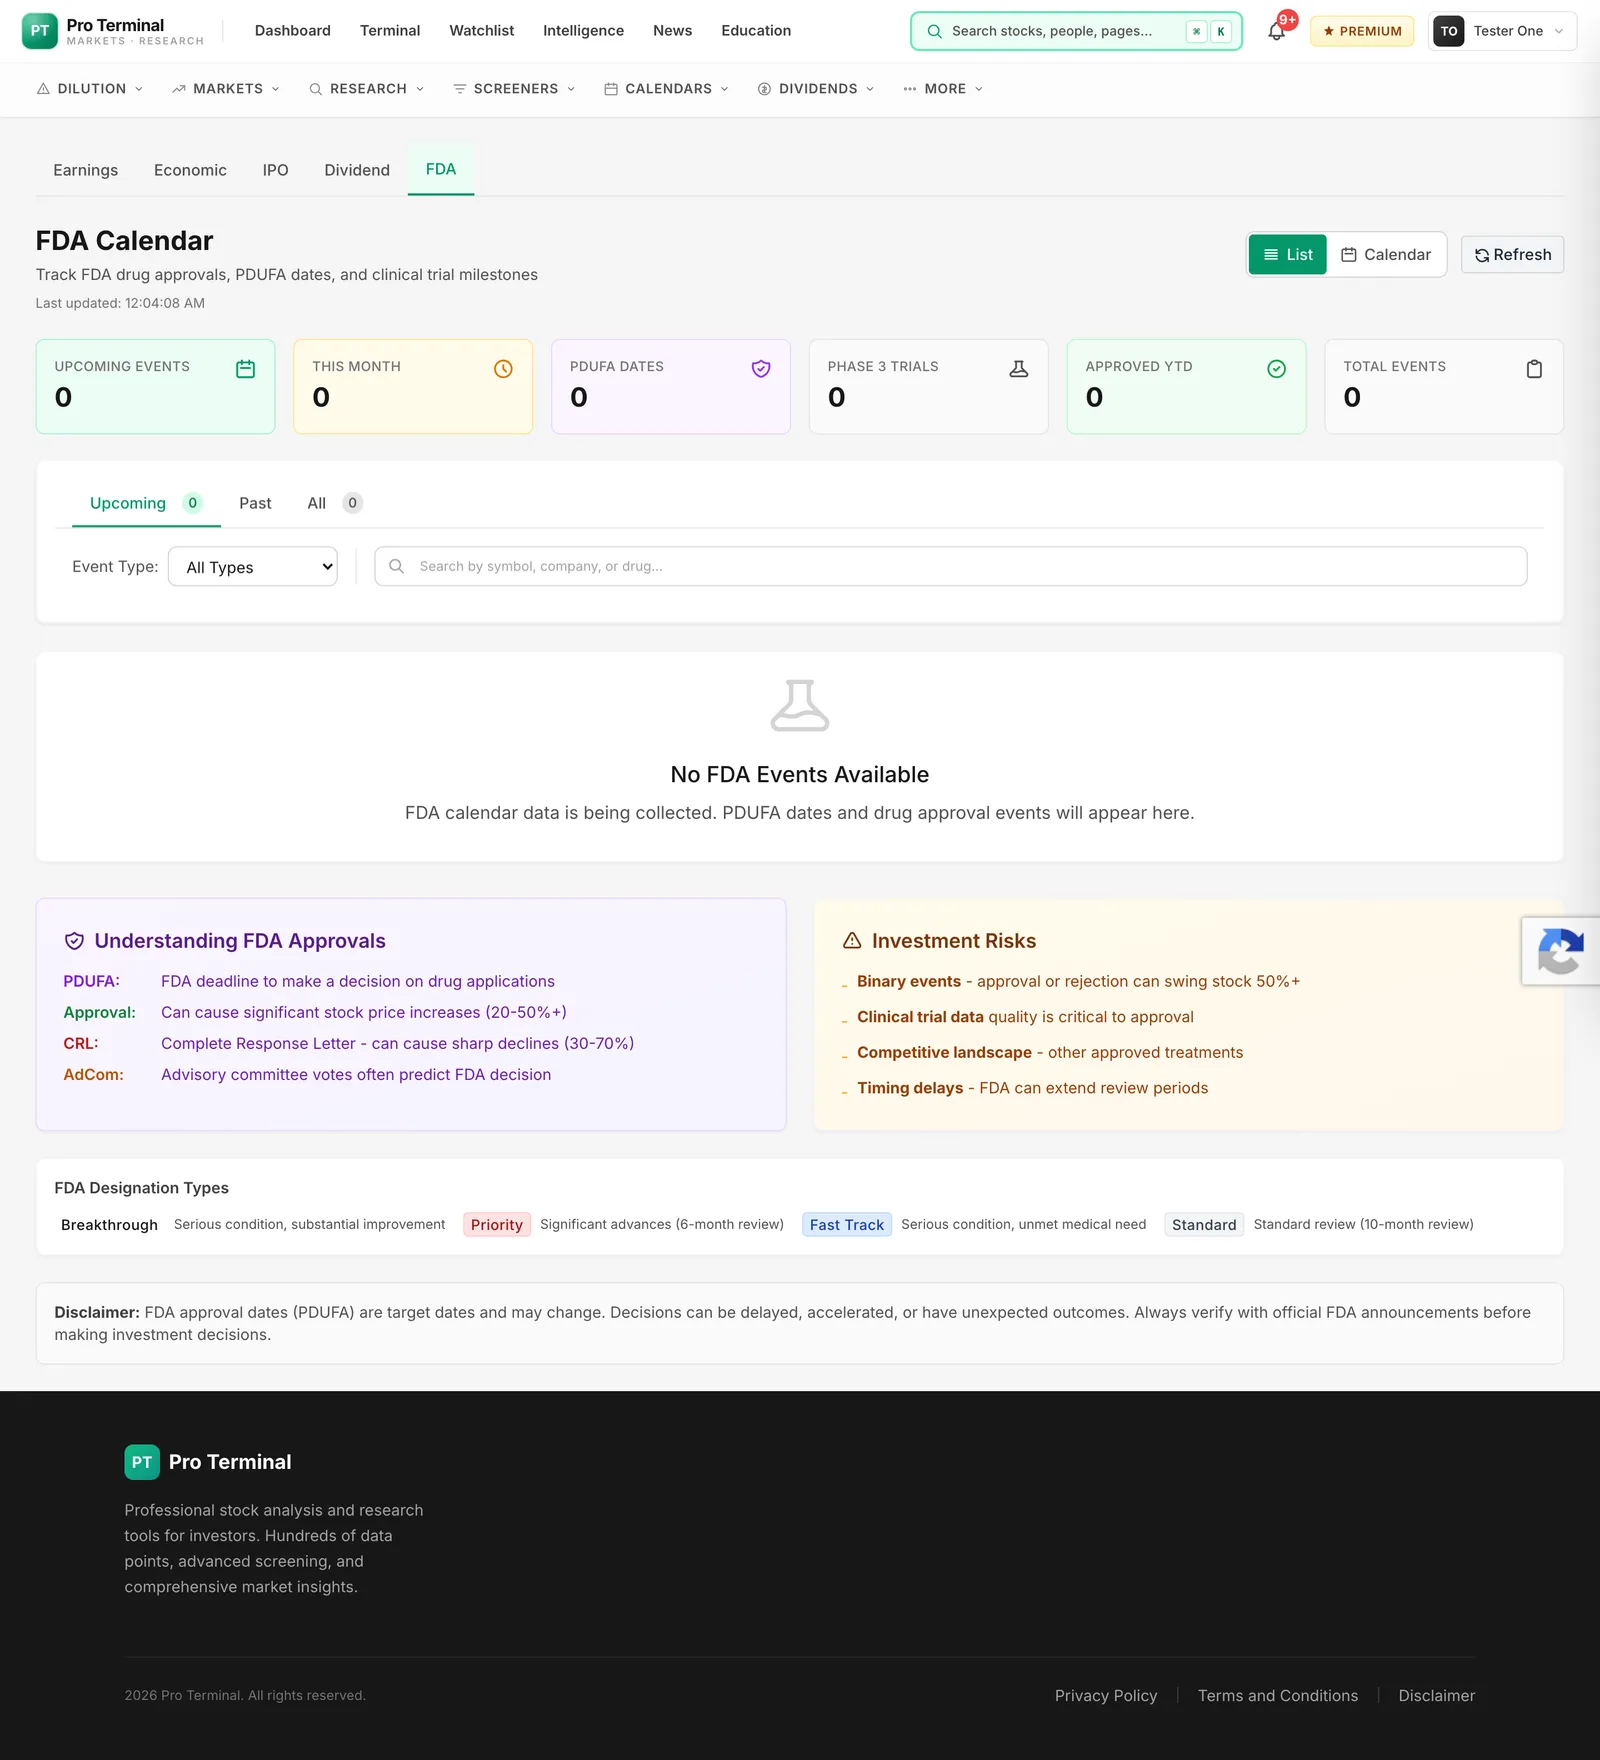Open News in top navigation
The image size is (1600, 1760).
pos(673,31)
